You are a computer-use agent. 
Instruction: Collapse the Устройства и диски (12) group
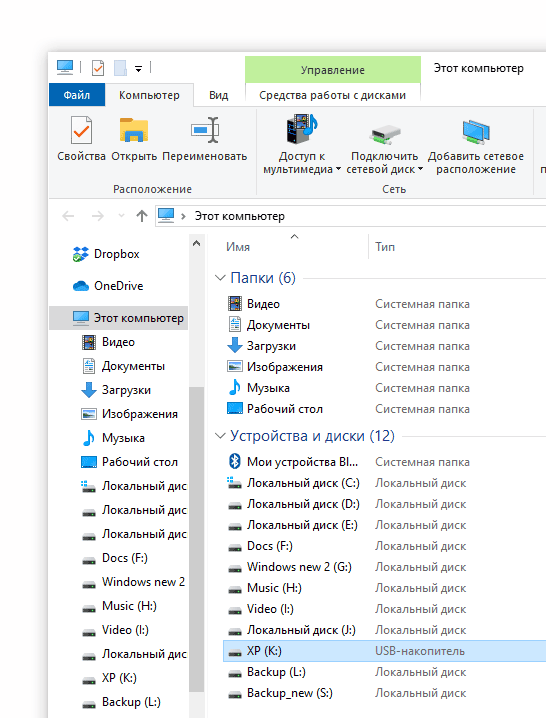pyautogui.click(x=220, y=436)
